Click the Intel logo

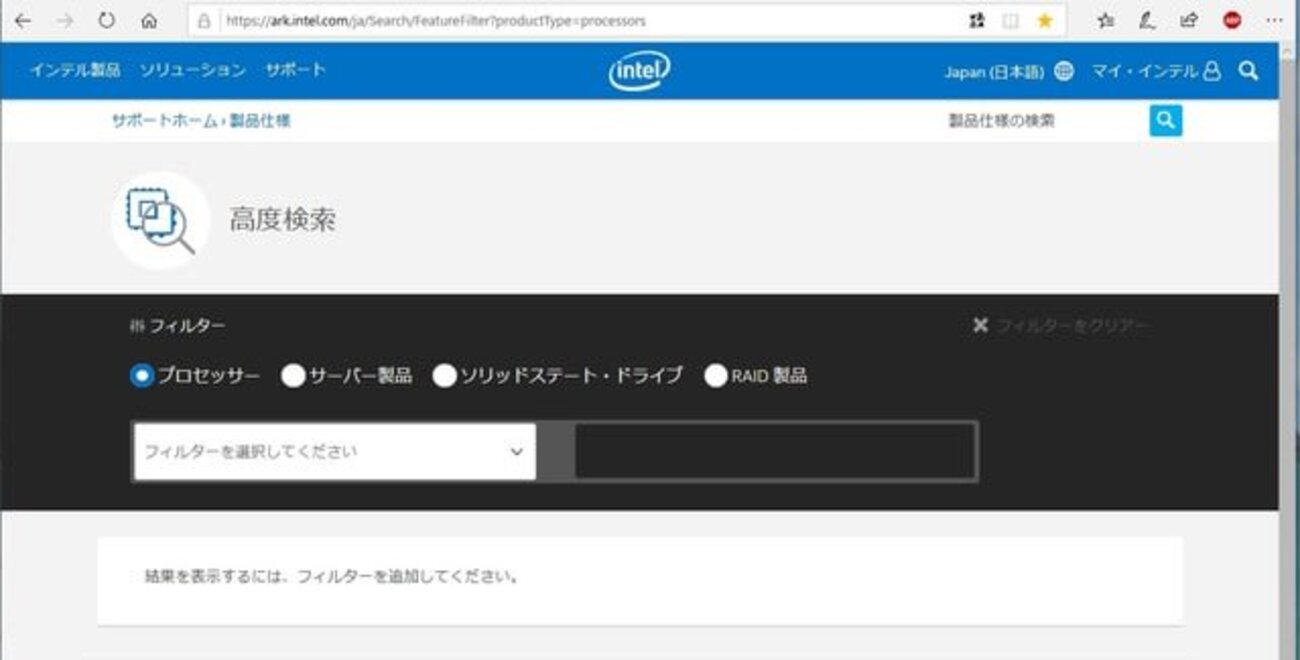[640, 71]
